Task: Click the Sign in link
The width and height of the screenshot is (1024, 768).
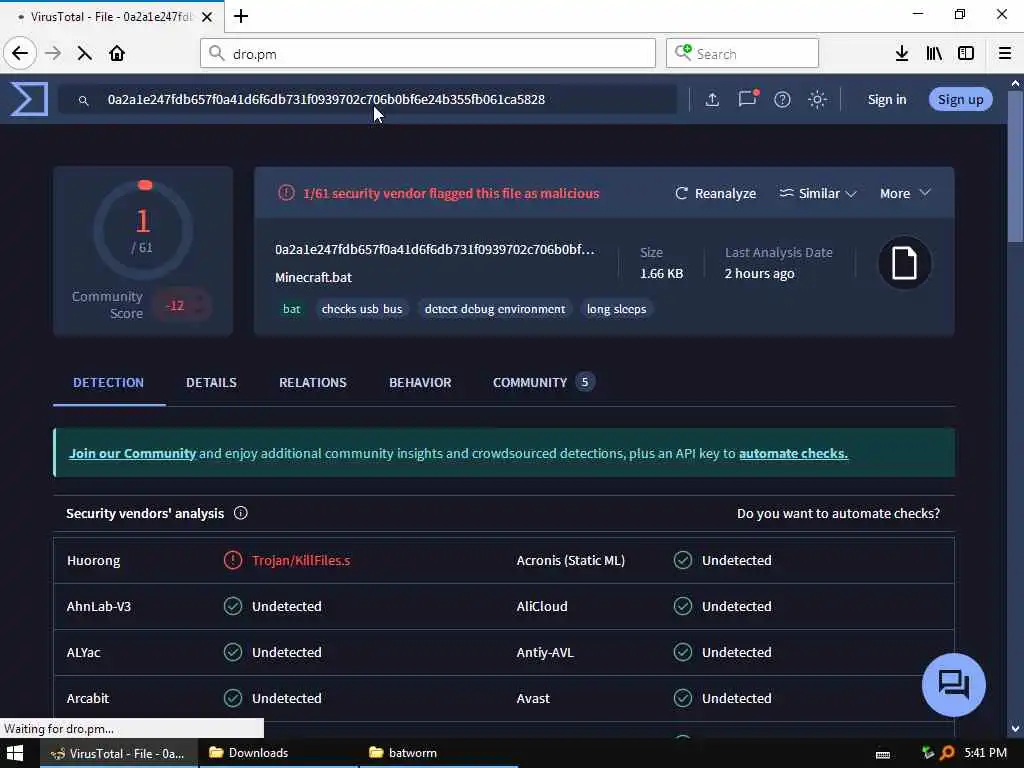Action: point(886,99)
